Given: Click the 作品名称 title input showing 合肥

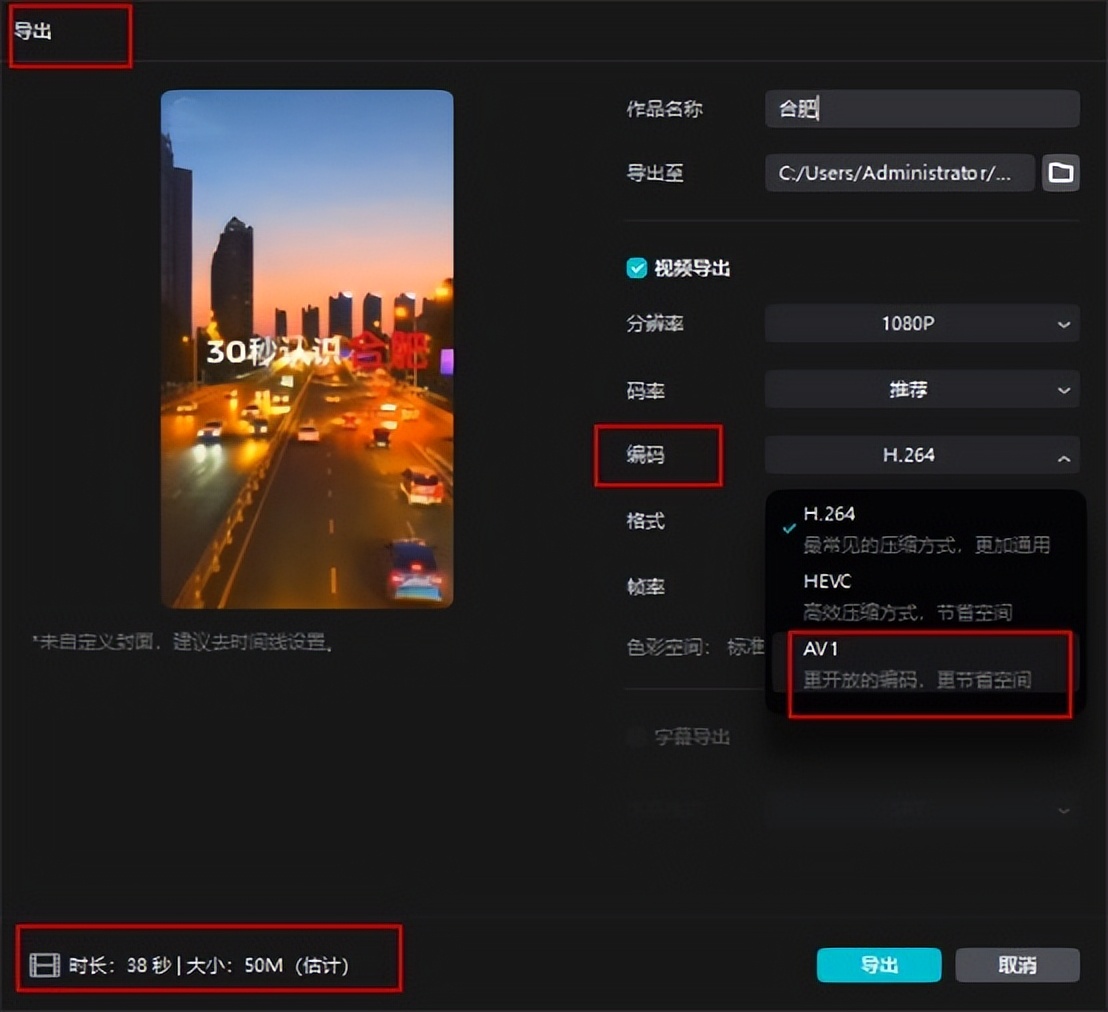Looking at the screenshot, I should (x=920, y=108).
